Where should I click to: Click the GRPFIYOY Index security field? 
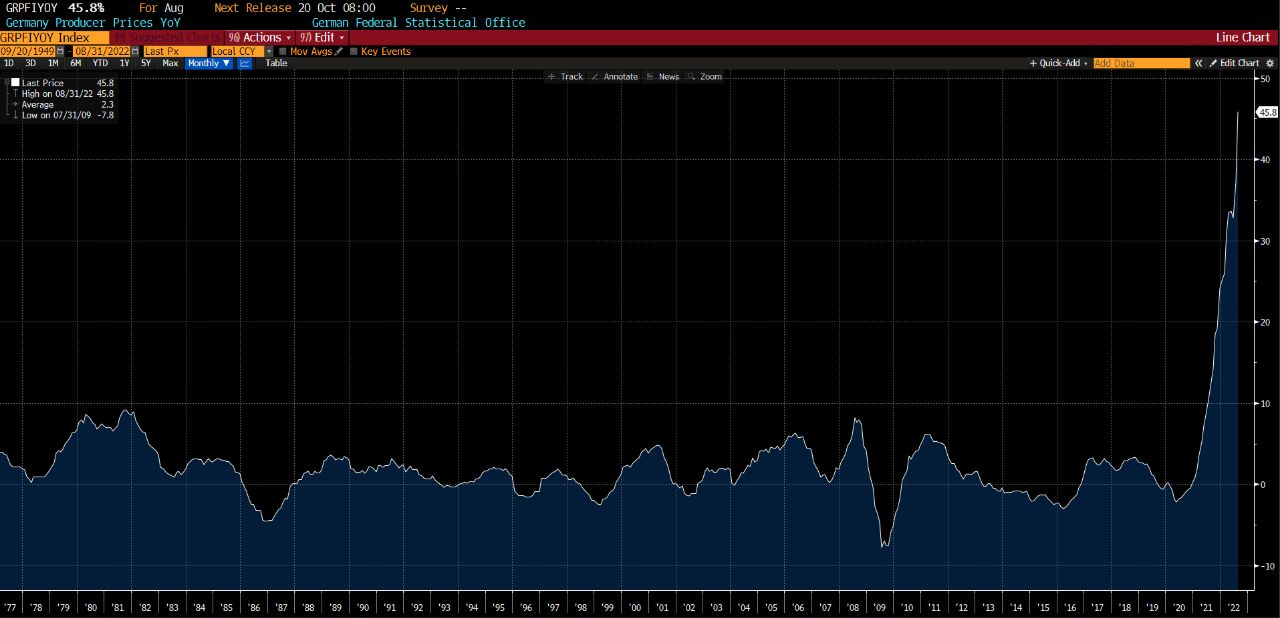[52, 38]
